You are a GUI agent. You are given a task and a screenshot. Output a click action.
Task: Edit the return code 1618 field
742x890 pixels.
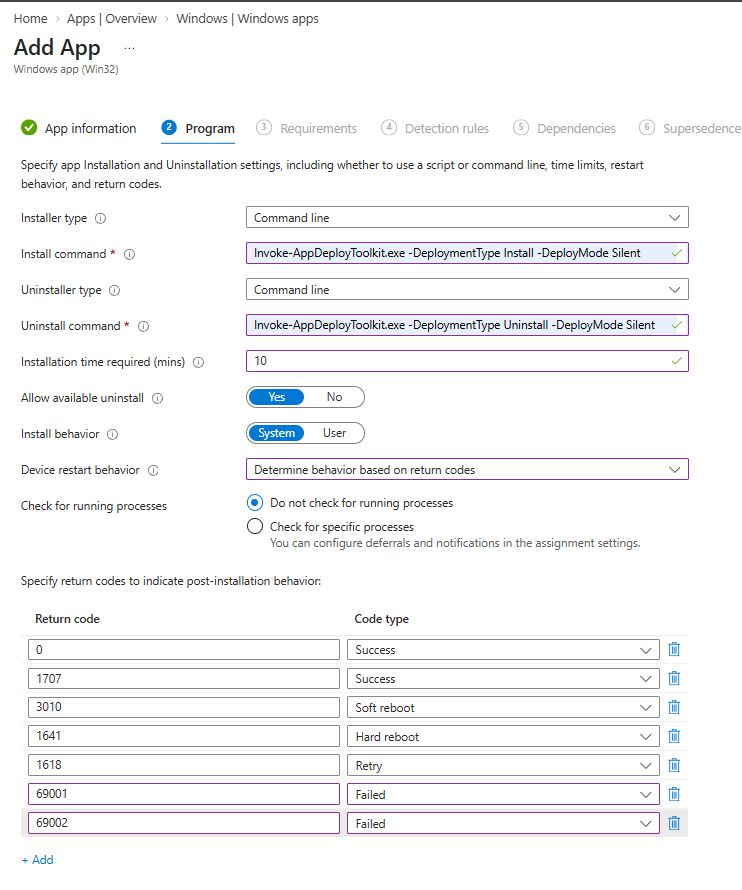(184, 765)
